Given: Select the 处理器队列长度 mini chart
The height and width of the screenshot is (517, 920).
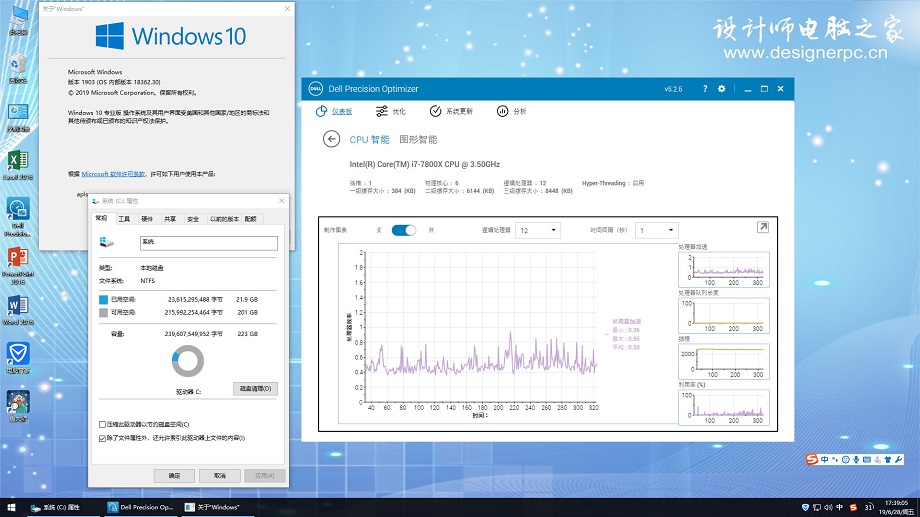Looking at the screenshot, I should point(724,315).
